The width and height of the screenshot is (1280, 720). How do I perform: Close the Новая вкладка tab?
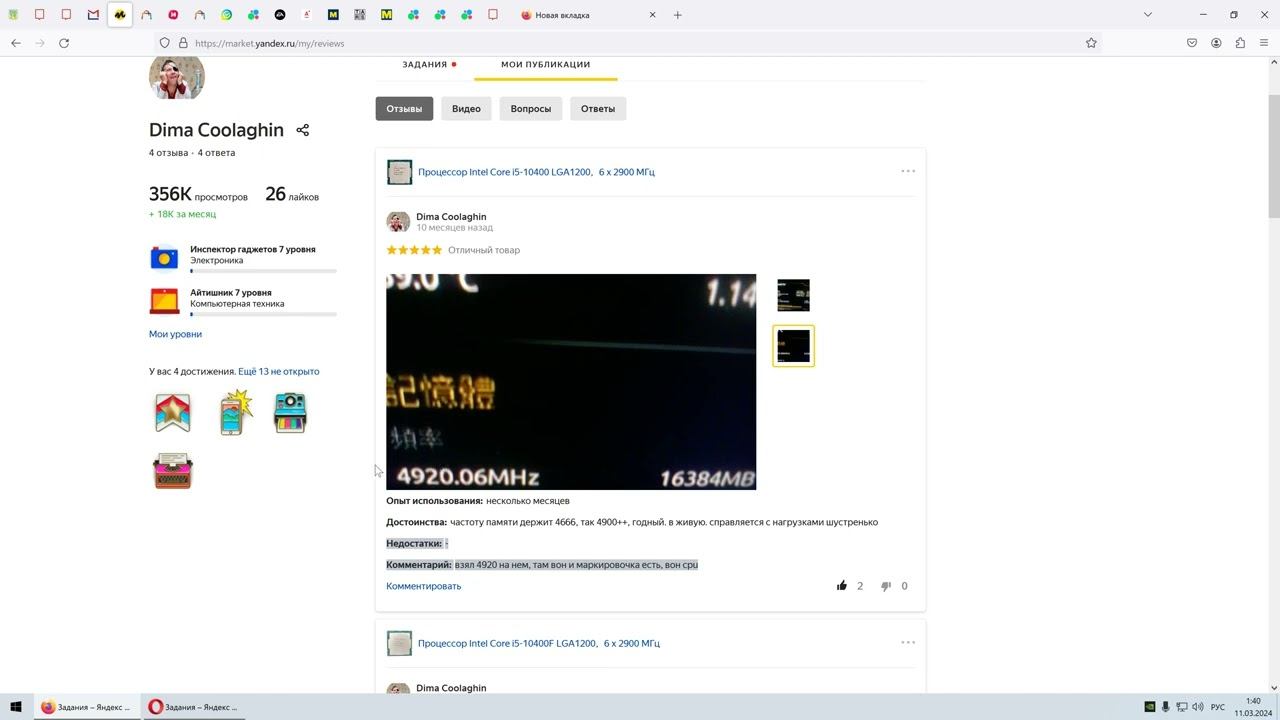[652, 15]
